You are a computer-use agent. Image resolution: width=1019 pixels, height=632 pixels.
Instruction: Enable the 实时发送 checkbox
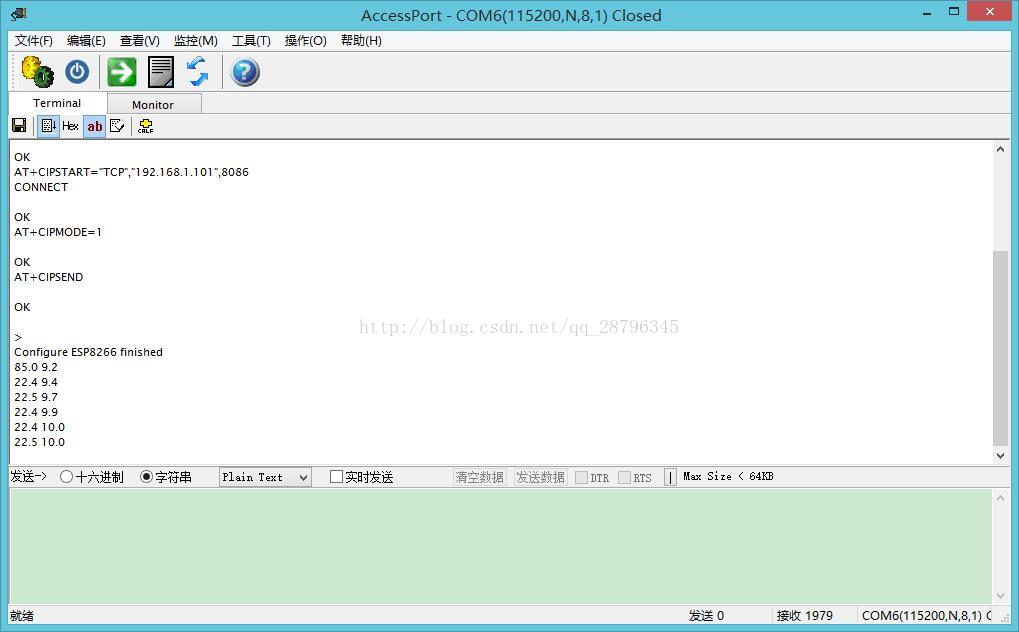[x=336, y=477]
